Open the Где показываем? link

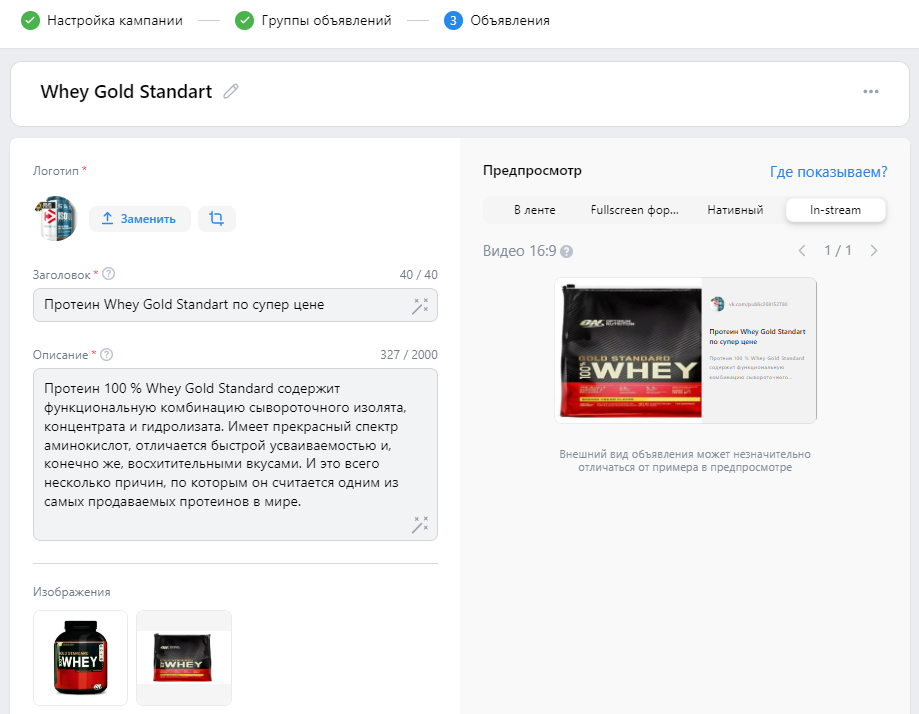pyautogui.click(x=828, y=172)
